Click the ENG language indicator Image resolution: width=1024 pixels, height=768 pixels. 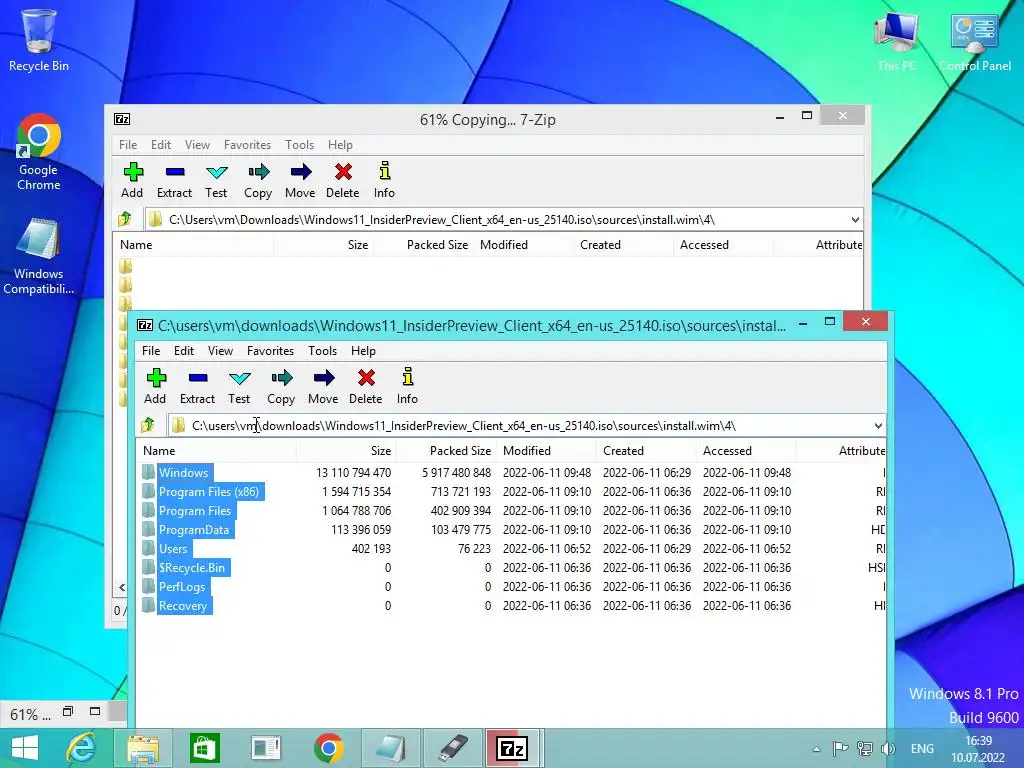922,749
